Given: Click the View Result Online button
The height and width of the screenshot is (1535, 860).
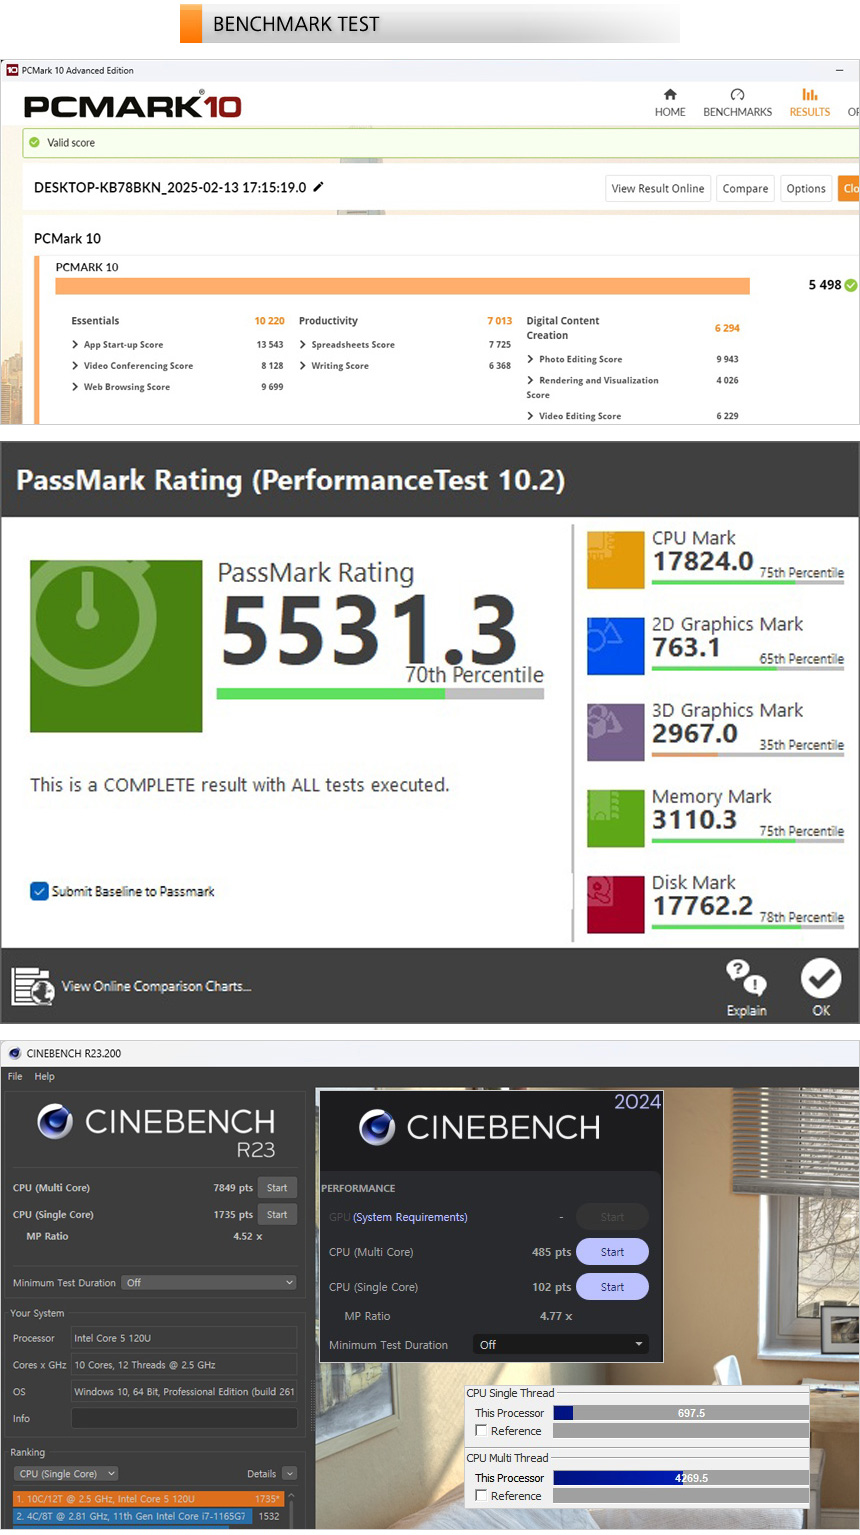Looking at the screenshot, I should click(658, 188).
